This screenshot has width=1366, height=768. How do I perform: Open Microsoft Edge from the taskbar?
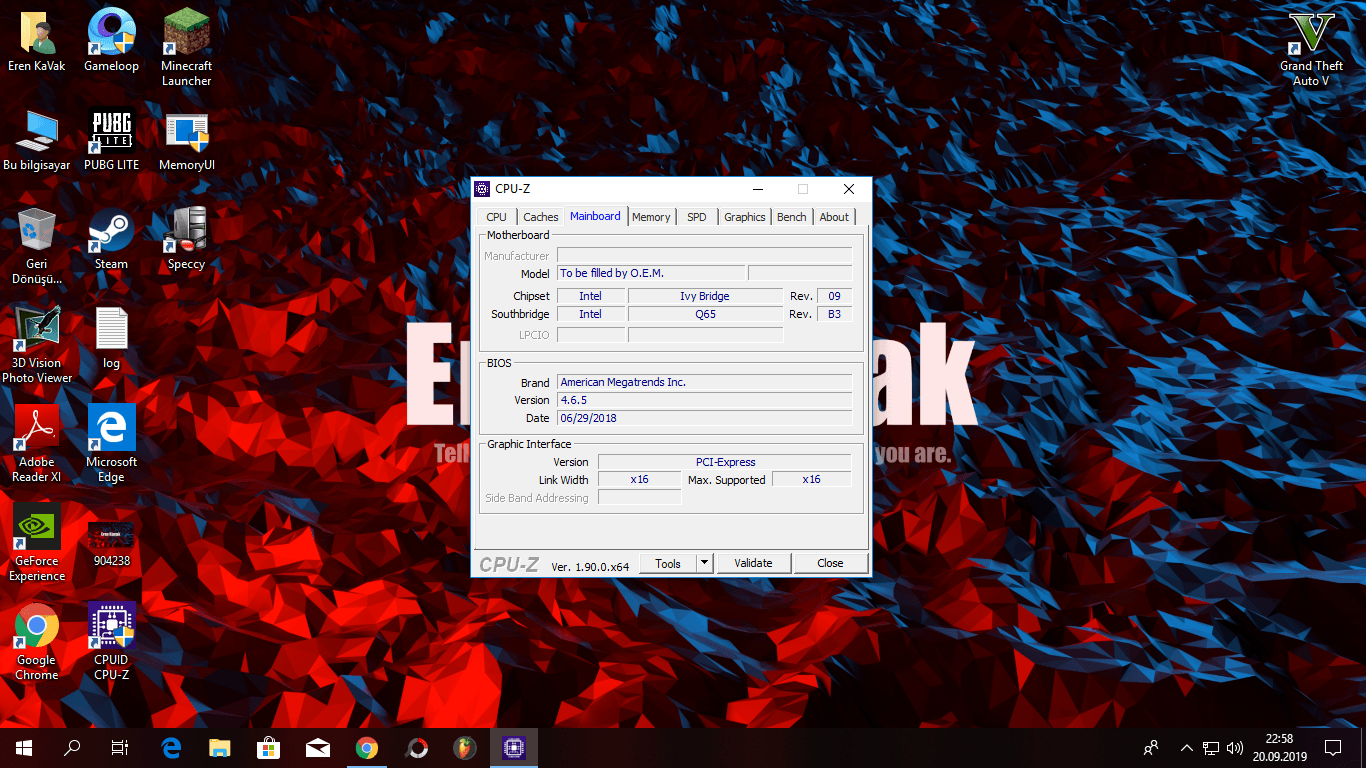coord(171,747)
